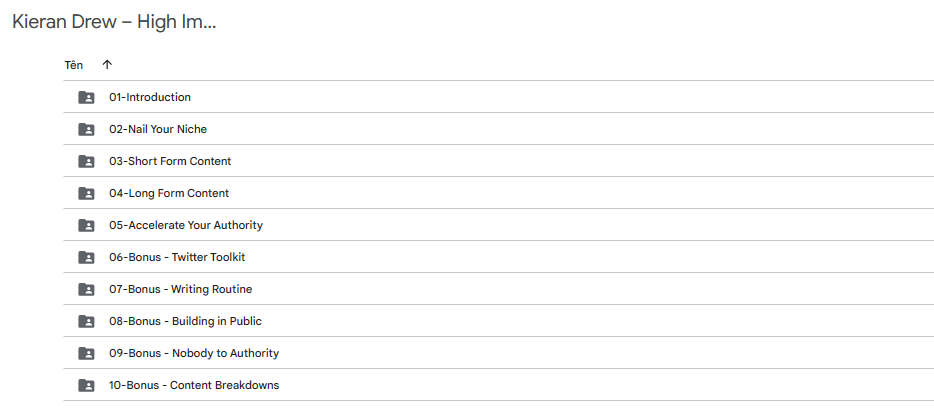Click the shared folder icon for 01-Introduction
This screenshot has width=934, height=412.
tap(86, 98)
